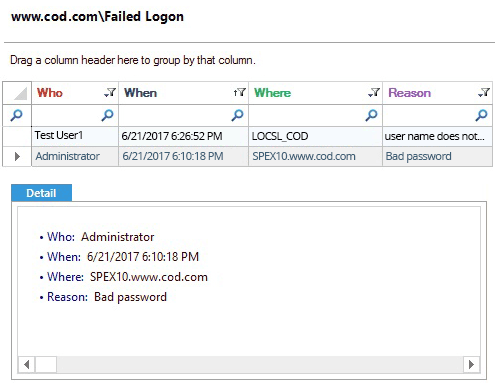
Task: Click the select-all corner triangle of grid
Action: 20,93
